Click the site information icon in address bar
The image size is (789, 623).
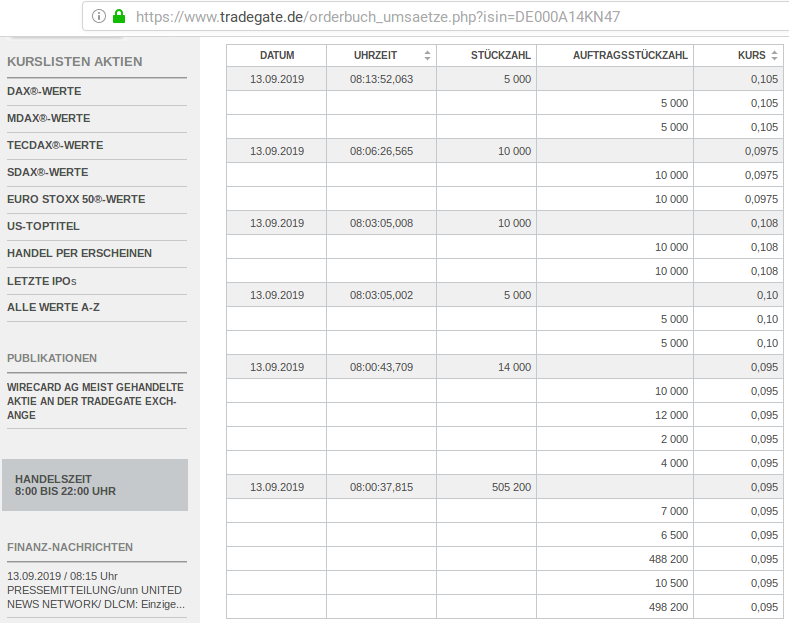pos(99,17)
